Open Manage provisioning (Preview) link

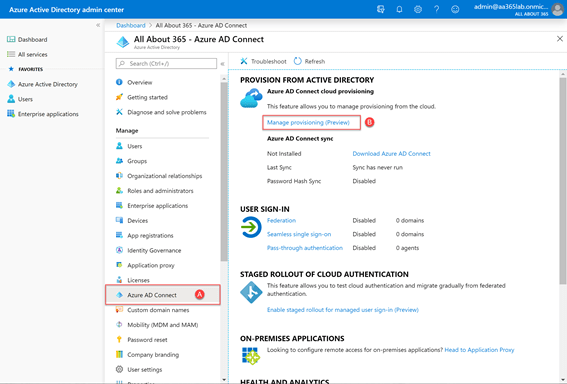click(308, 122)
